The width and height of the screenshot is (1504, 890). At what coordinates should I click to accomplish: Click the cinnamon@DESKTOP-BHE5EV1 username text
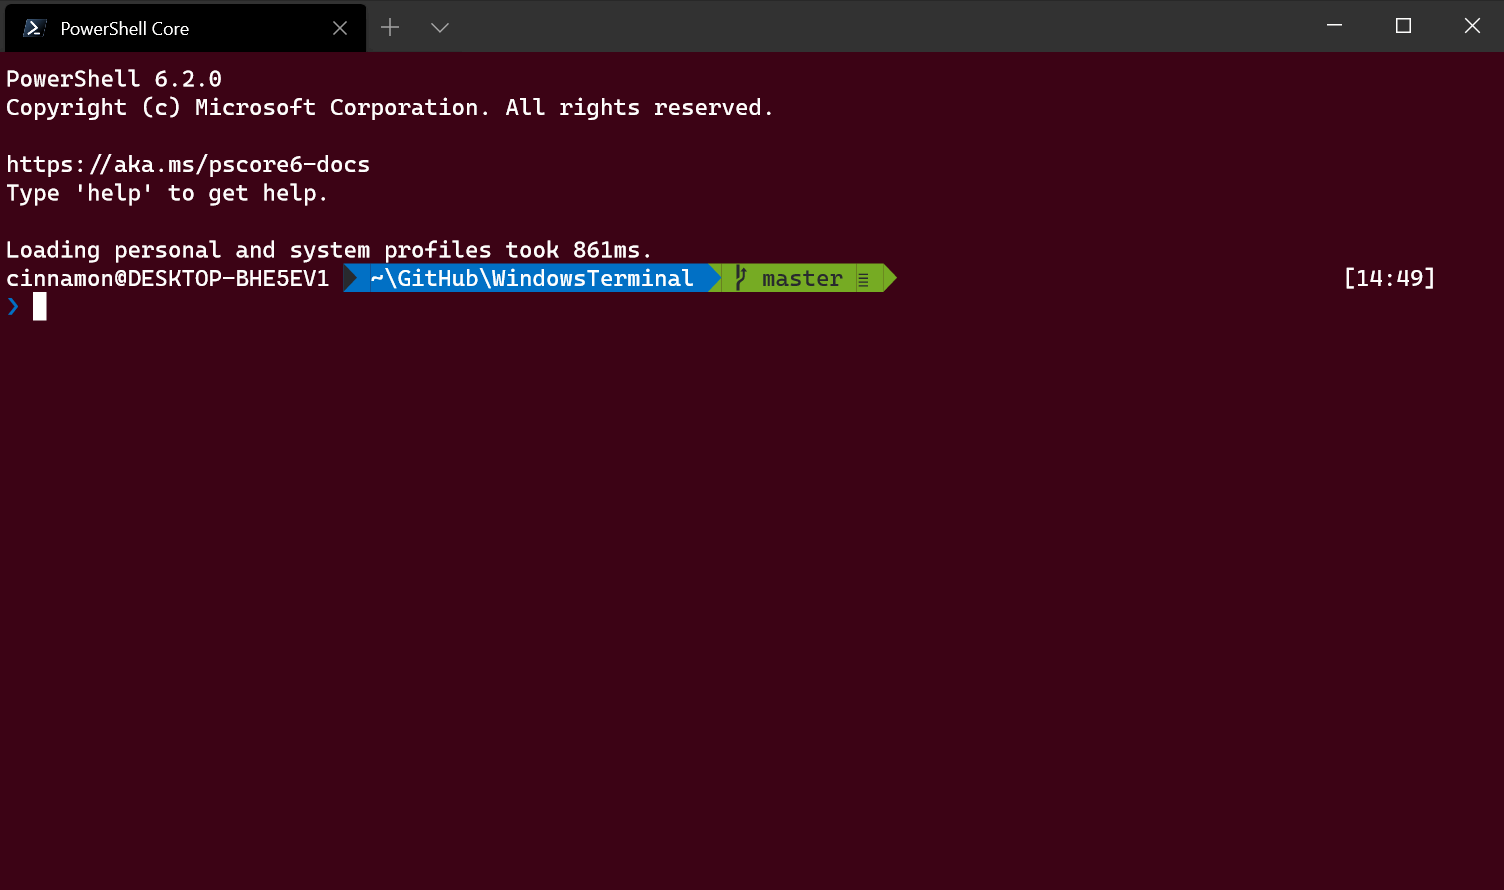tap(167, 278)
